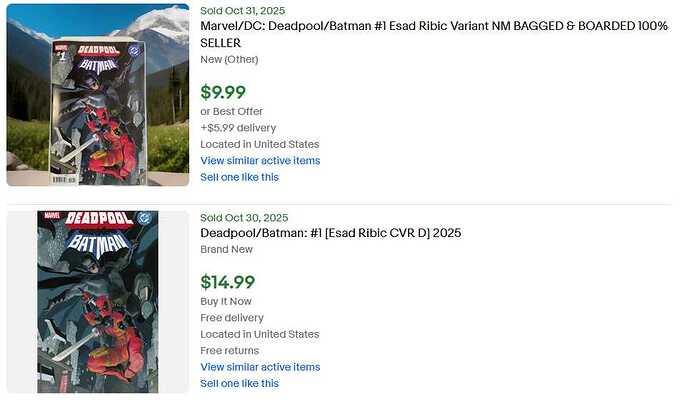This screenshot has width=690, height=402.
Task: Click 'Sell one like this' under the $9.99 listing
Action: click(x=239, y=177)
